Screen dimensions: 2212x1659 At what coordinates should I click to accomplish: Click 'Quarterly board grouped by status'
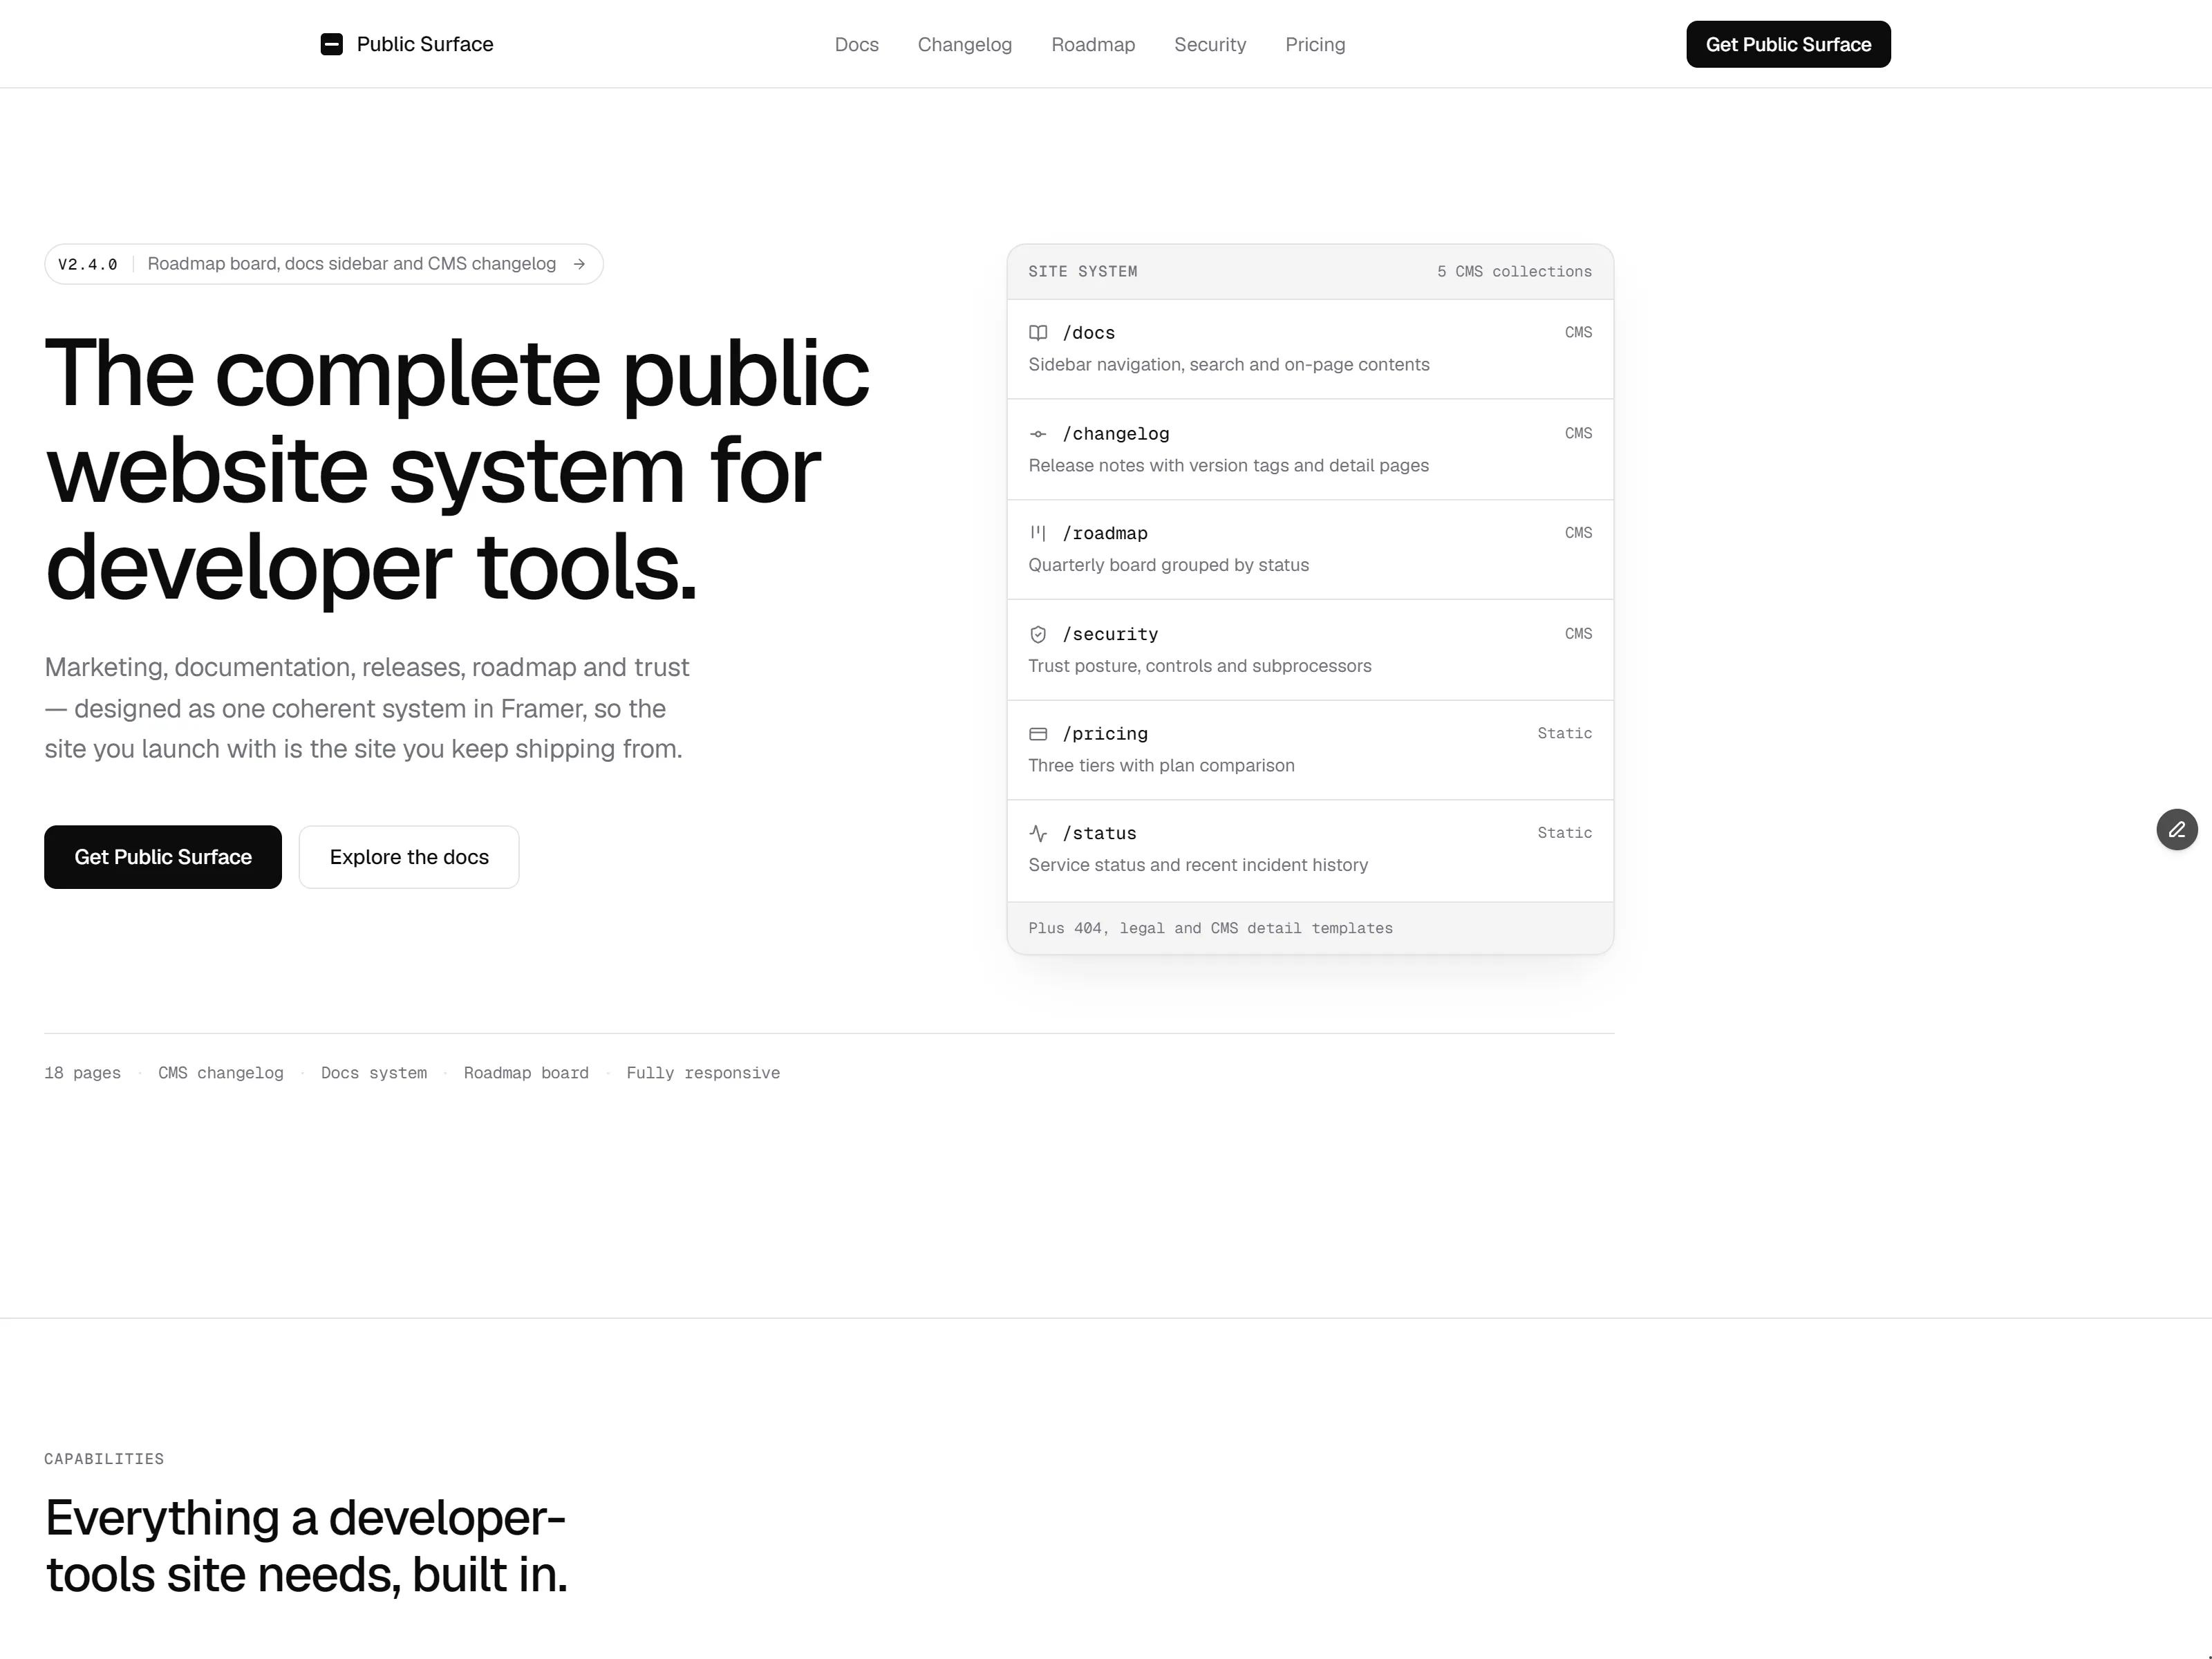point(1169,565)
